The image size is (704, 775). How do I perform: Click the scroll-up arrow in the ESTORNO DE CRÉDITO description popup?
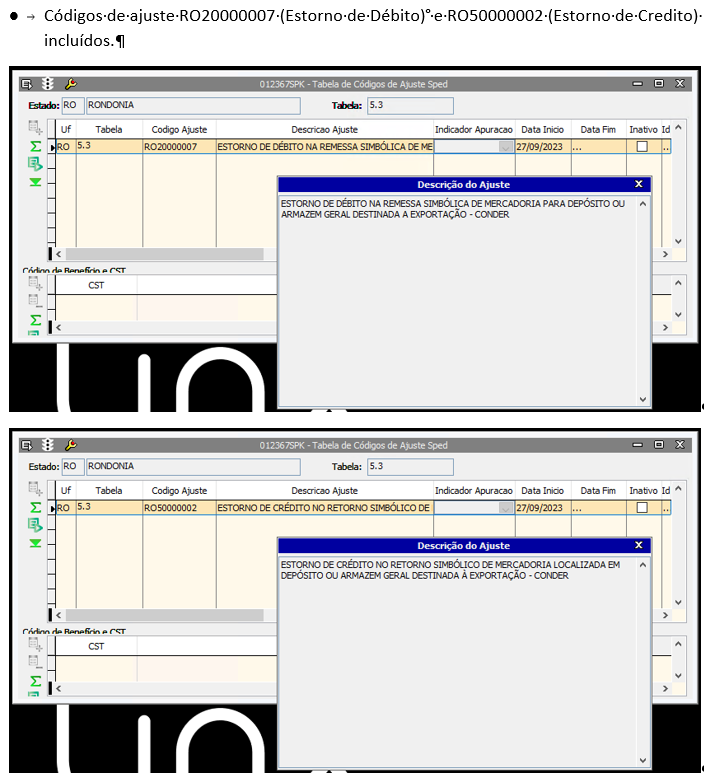(x=643, y=565)
